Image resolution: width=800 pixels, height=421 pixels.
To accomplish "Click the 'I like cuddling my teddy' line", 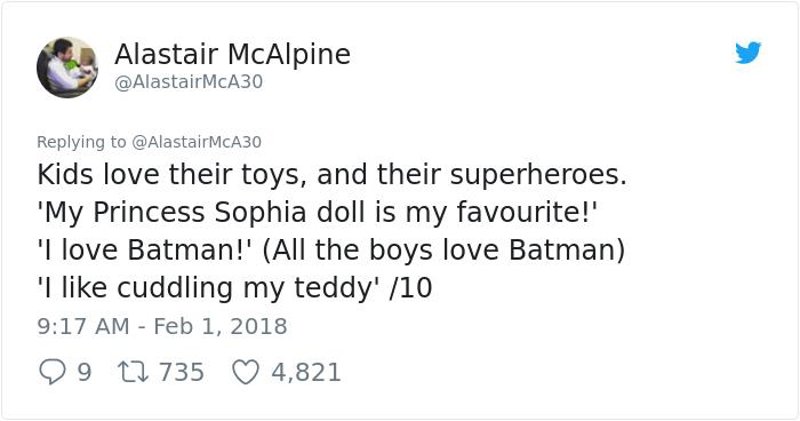I will (x=208, y=288).
